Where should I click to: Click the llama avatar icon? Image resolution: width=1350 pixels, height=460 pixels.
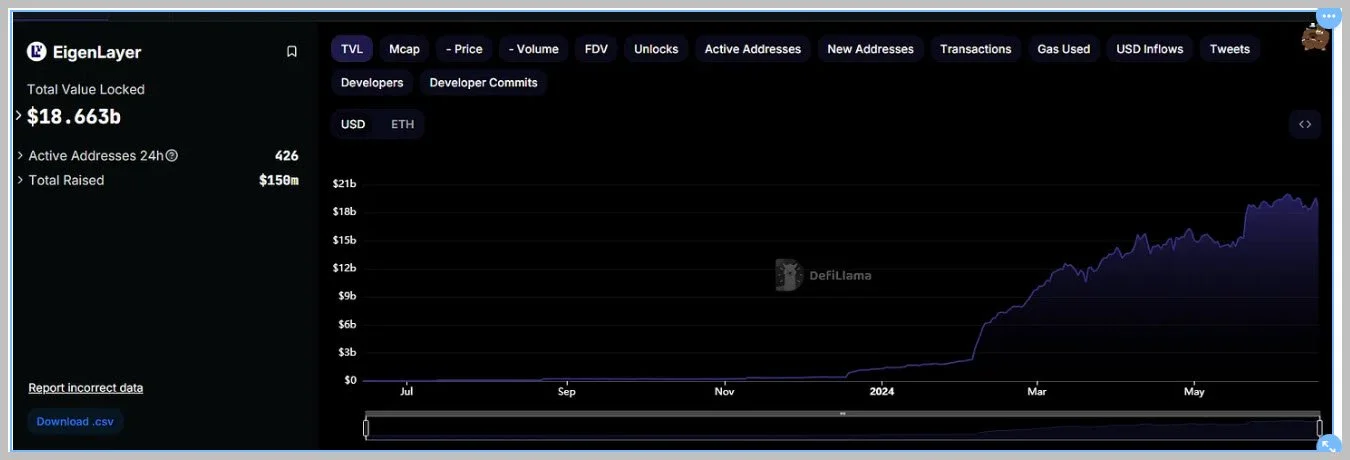click(1314, 38)
